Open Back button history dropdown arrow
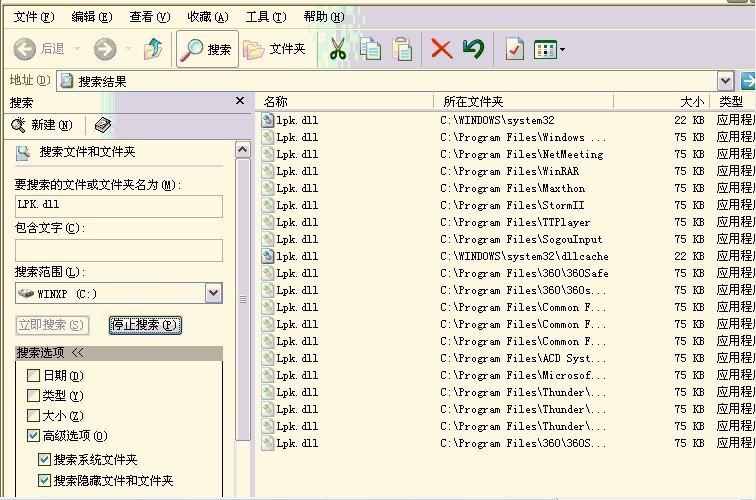The image size is (756, 500). click(x=77, y=49)
